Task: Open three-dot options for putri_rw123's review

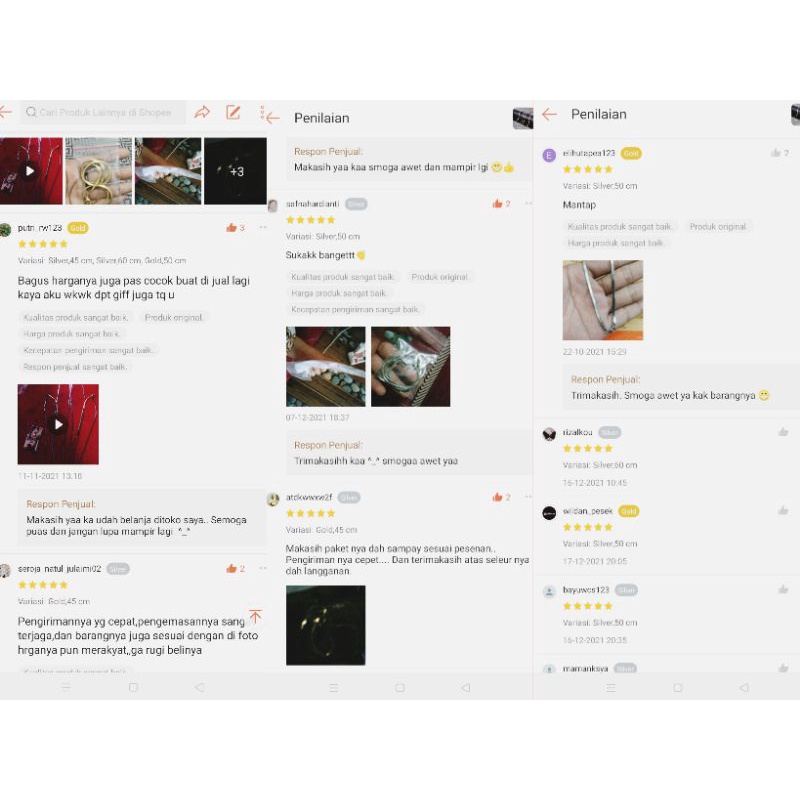Action: point(263,227)
